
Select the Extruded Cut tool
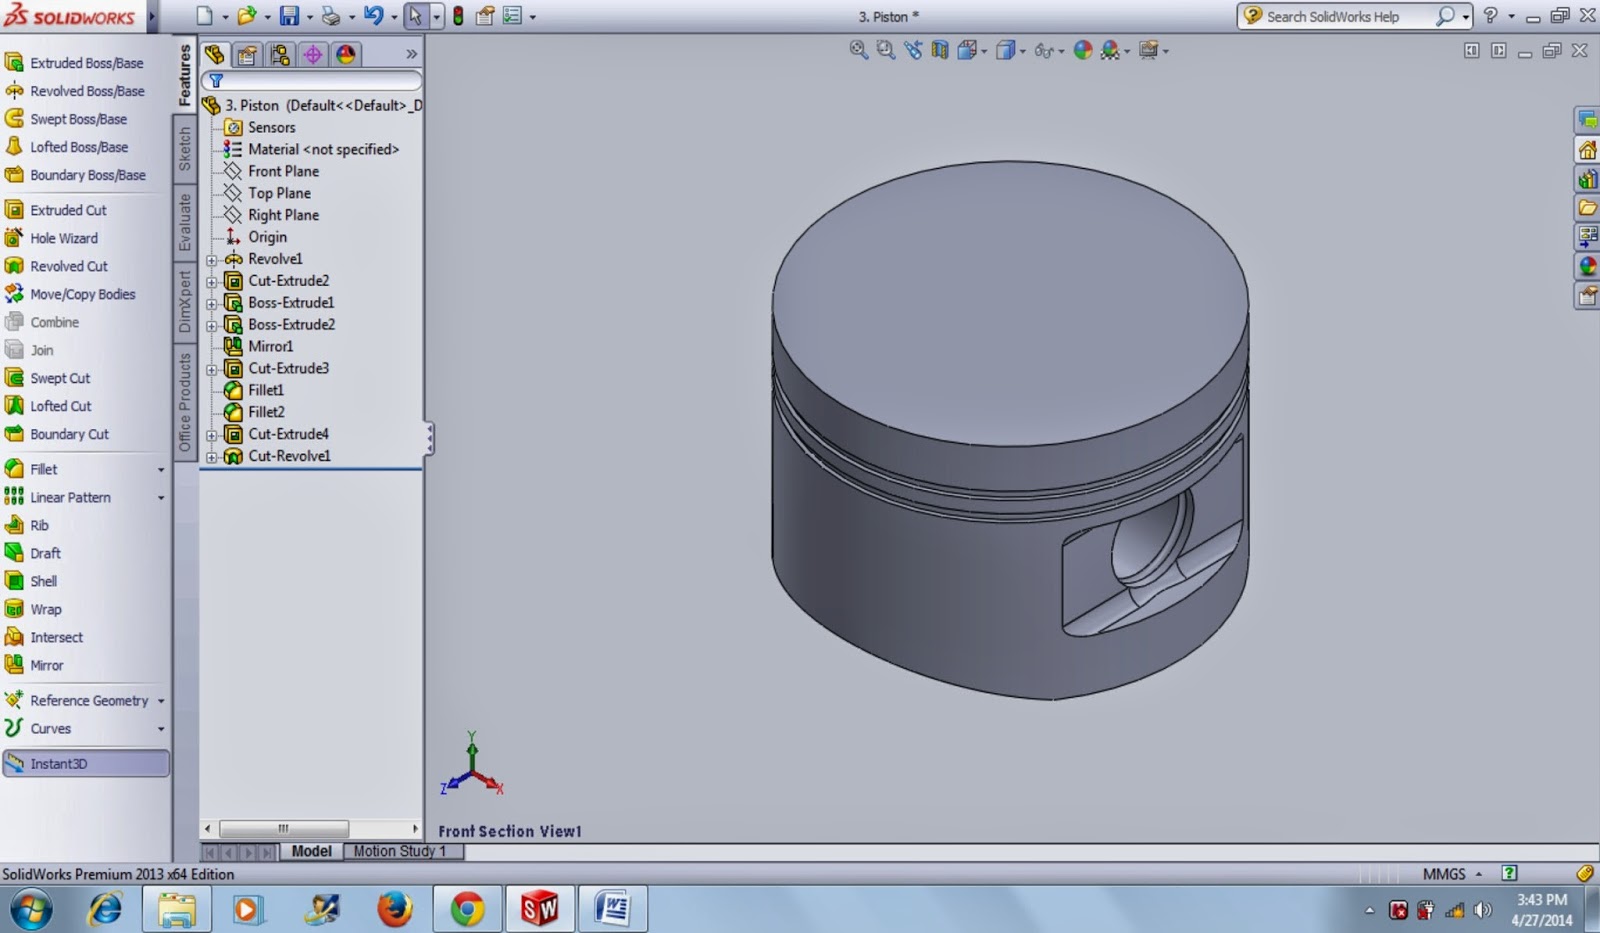tap(56, 210)
